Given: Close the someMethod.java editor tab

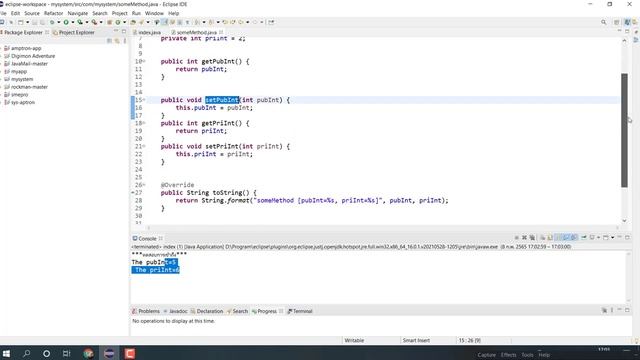Looking at the screenshot, I should coord(221,32).
